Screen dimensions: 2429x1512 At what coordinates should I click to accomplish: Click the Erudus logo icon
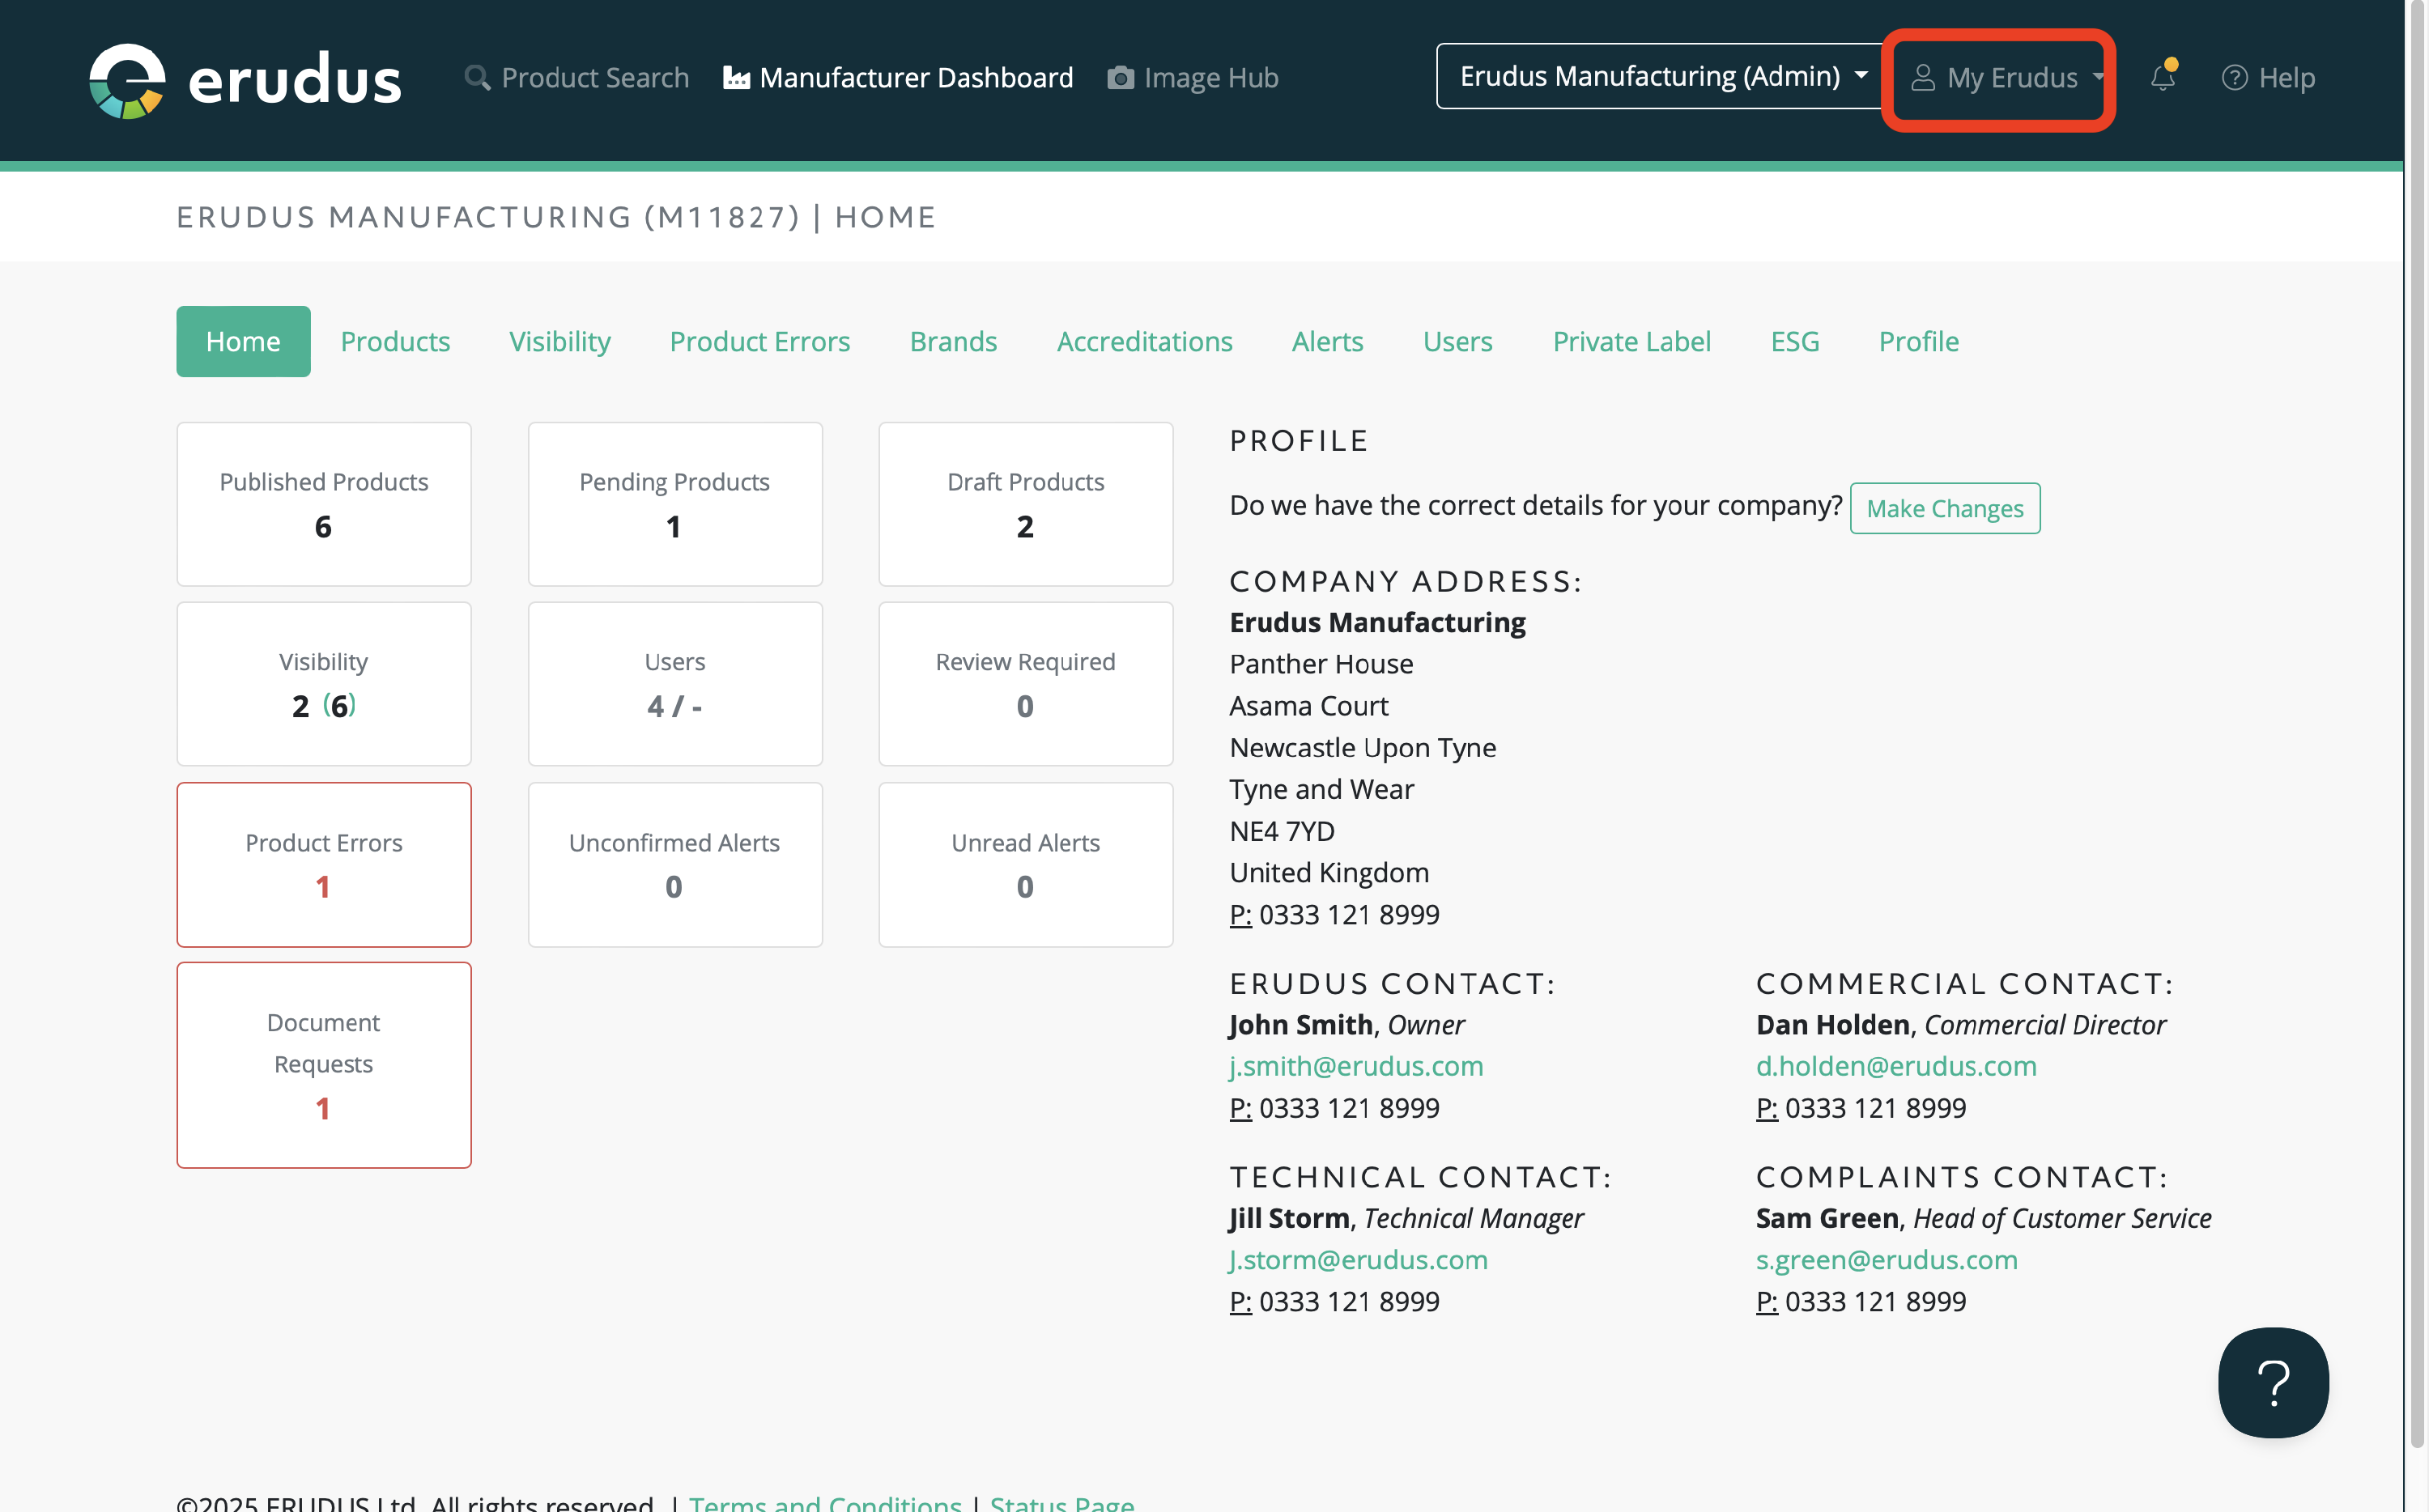127,80
